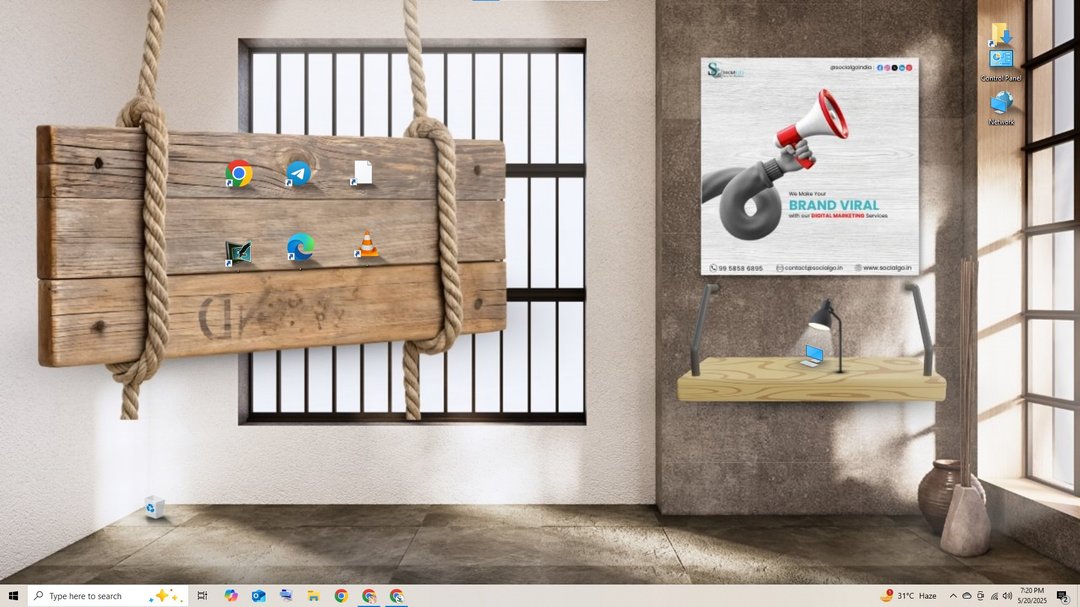Click the Windows Start button

pyautogui.click(x=13, y=596)
